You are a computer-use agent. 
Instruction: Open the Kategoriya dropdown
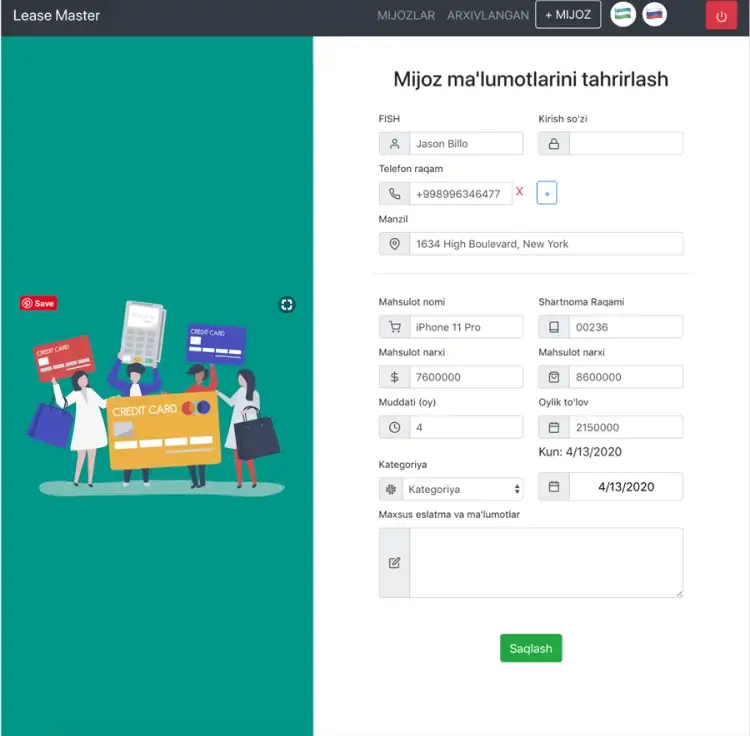pyautogui.click(x=464, y=489)
